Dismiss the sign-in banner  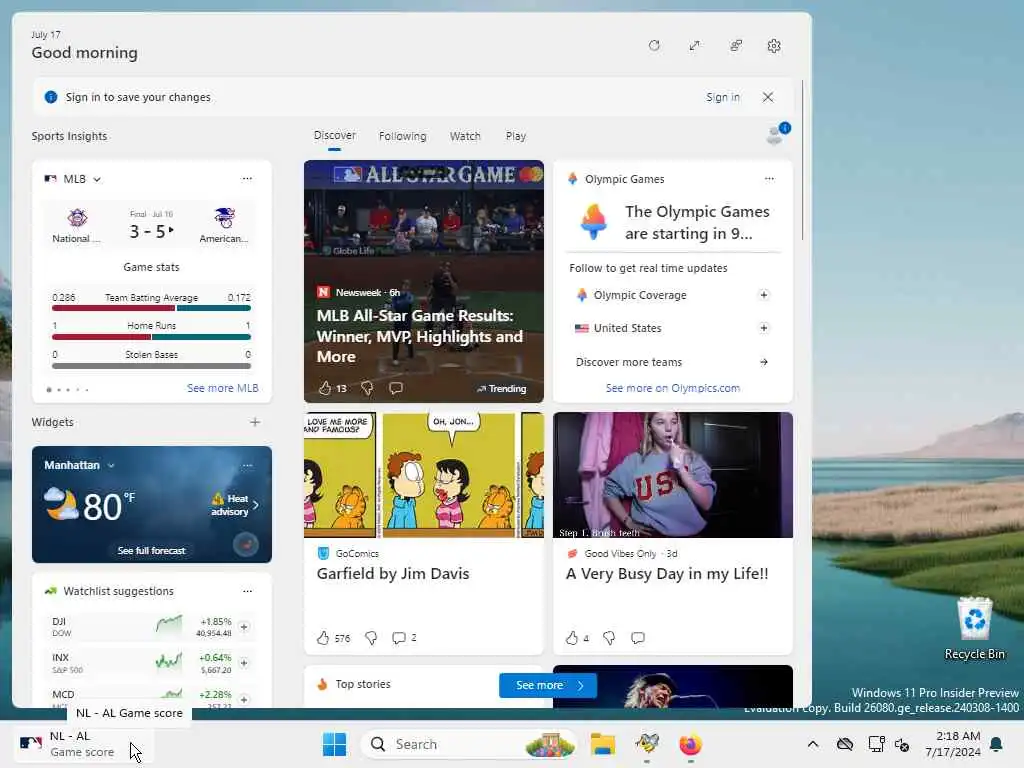(768, 97)
